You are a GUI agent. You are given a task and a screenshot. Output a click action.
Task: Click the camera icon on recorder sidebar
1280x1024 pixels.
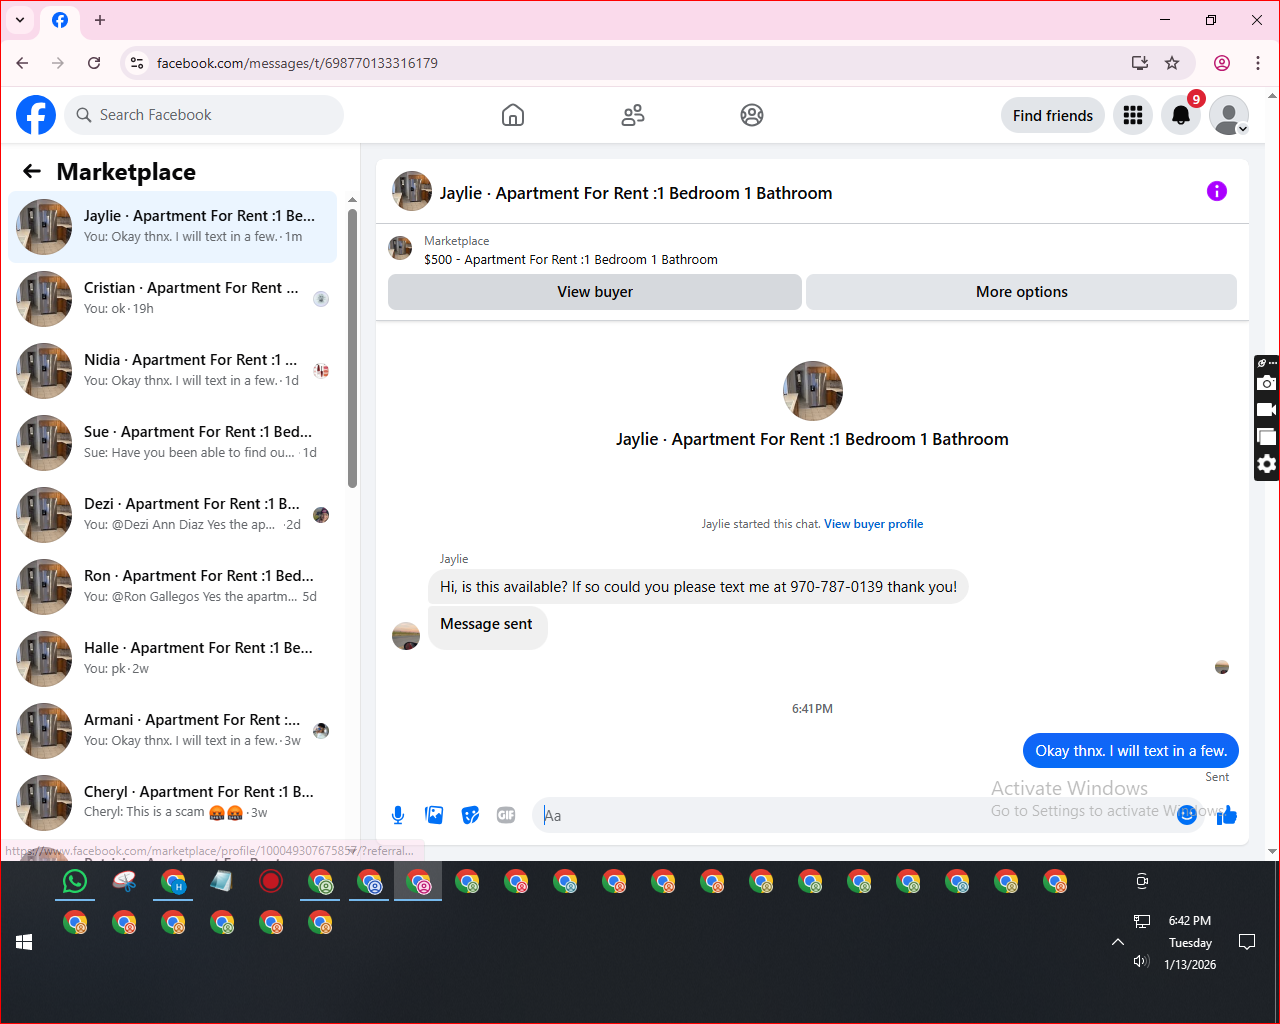(1267, 383)
